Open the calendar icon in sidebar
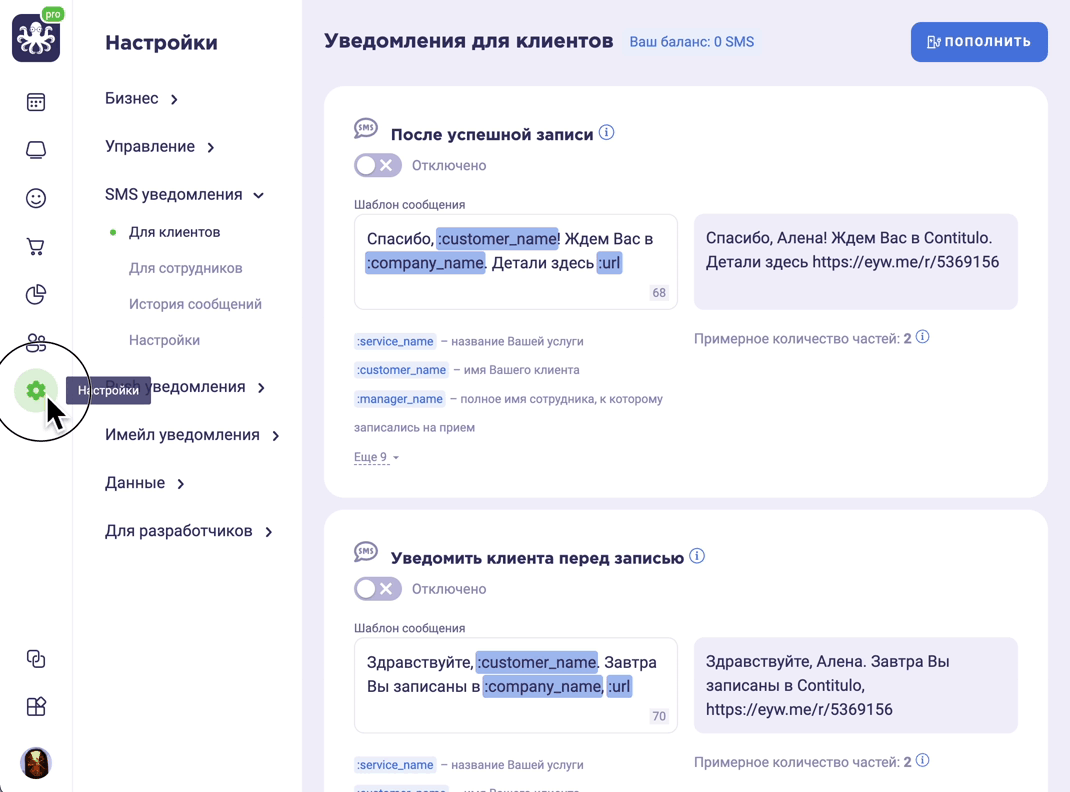Screen dimensions: 1070x792 (x=36, y=102)
